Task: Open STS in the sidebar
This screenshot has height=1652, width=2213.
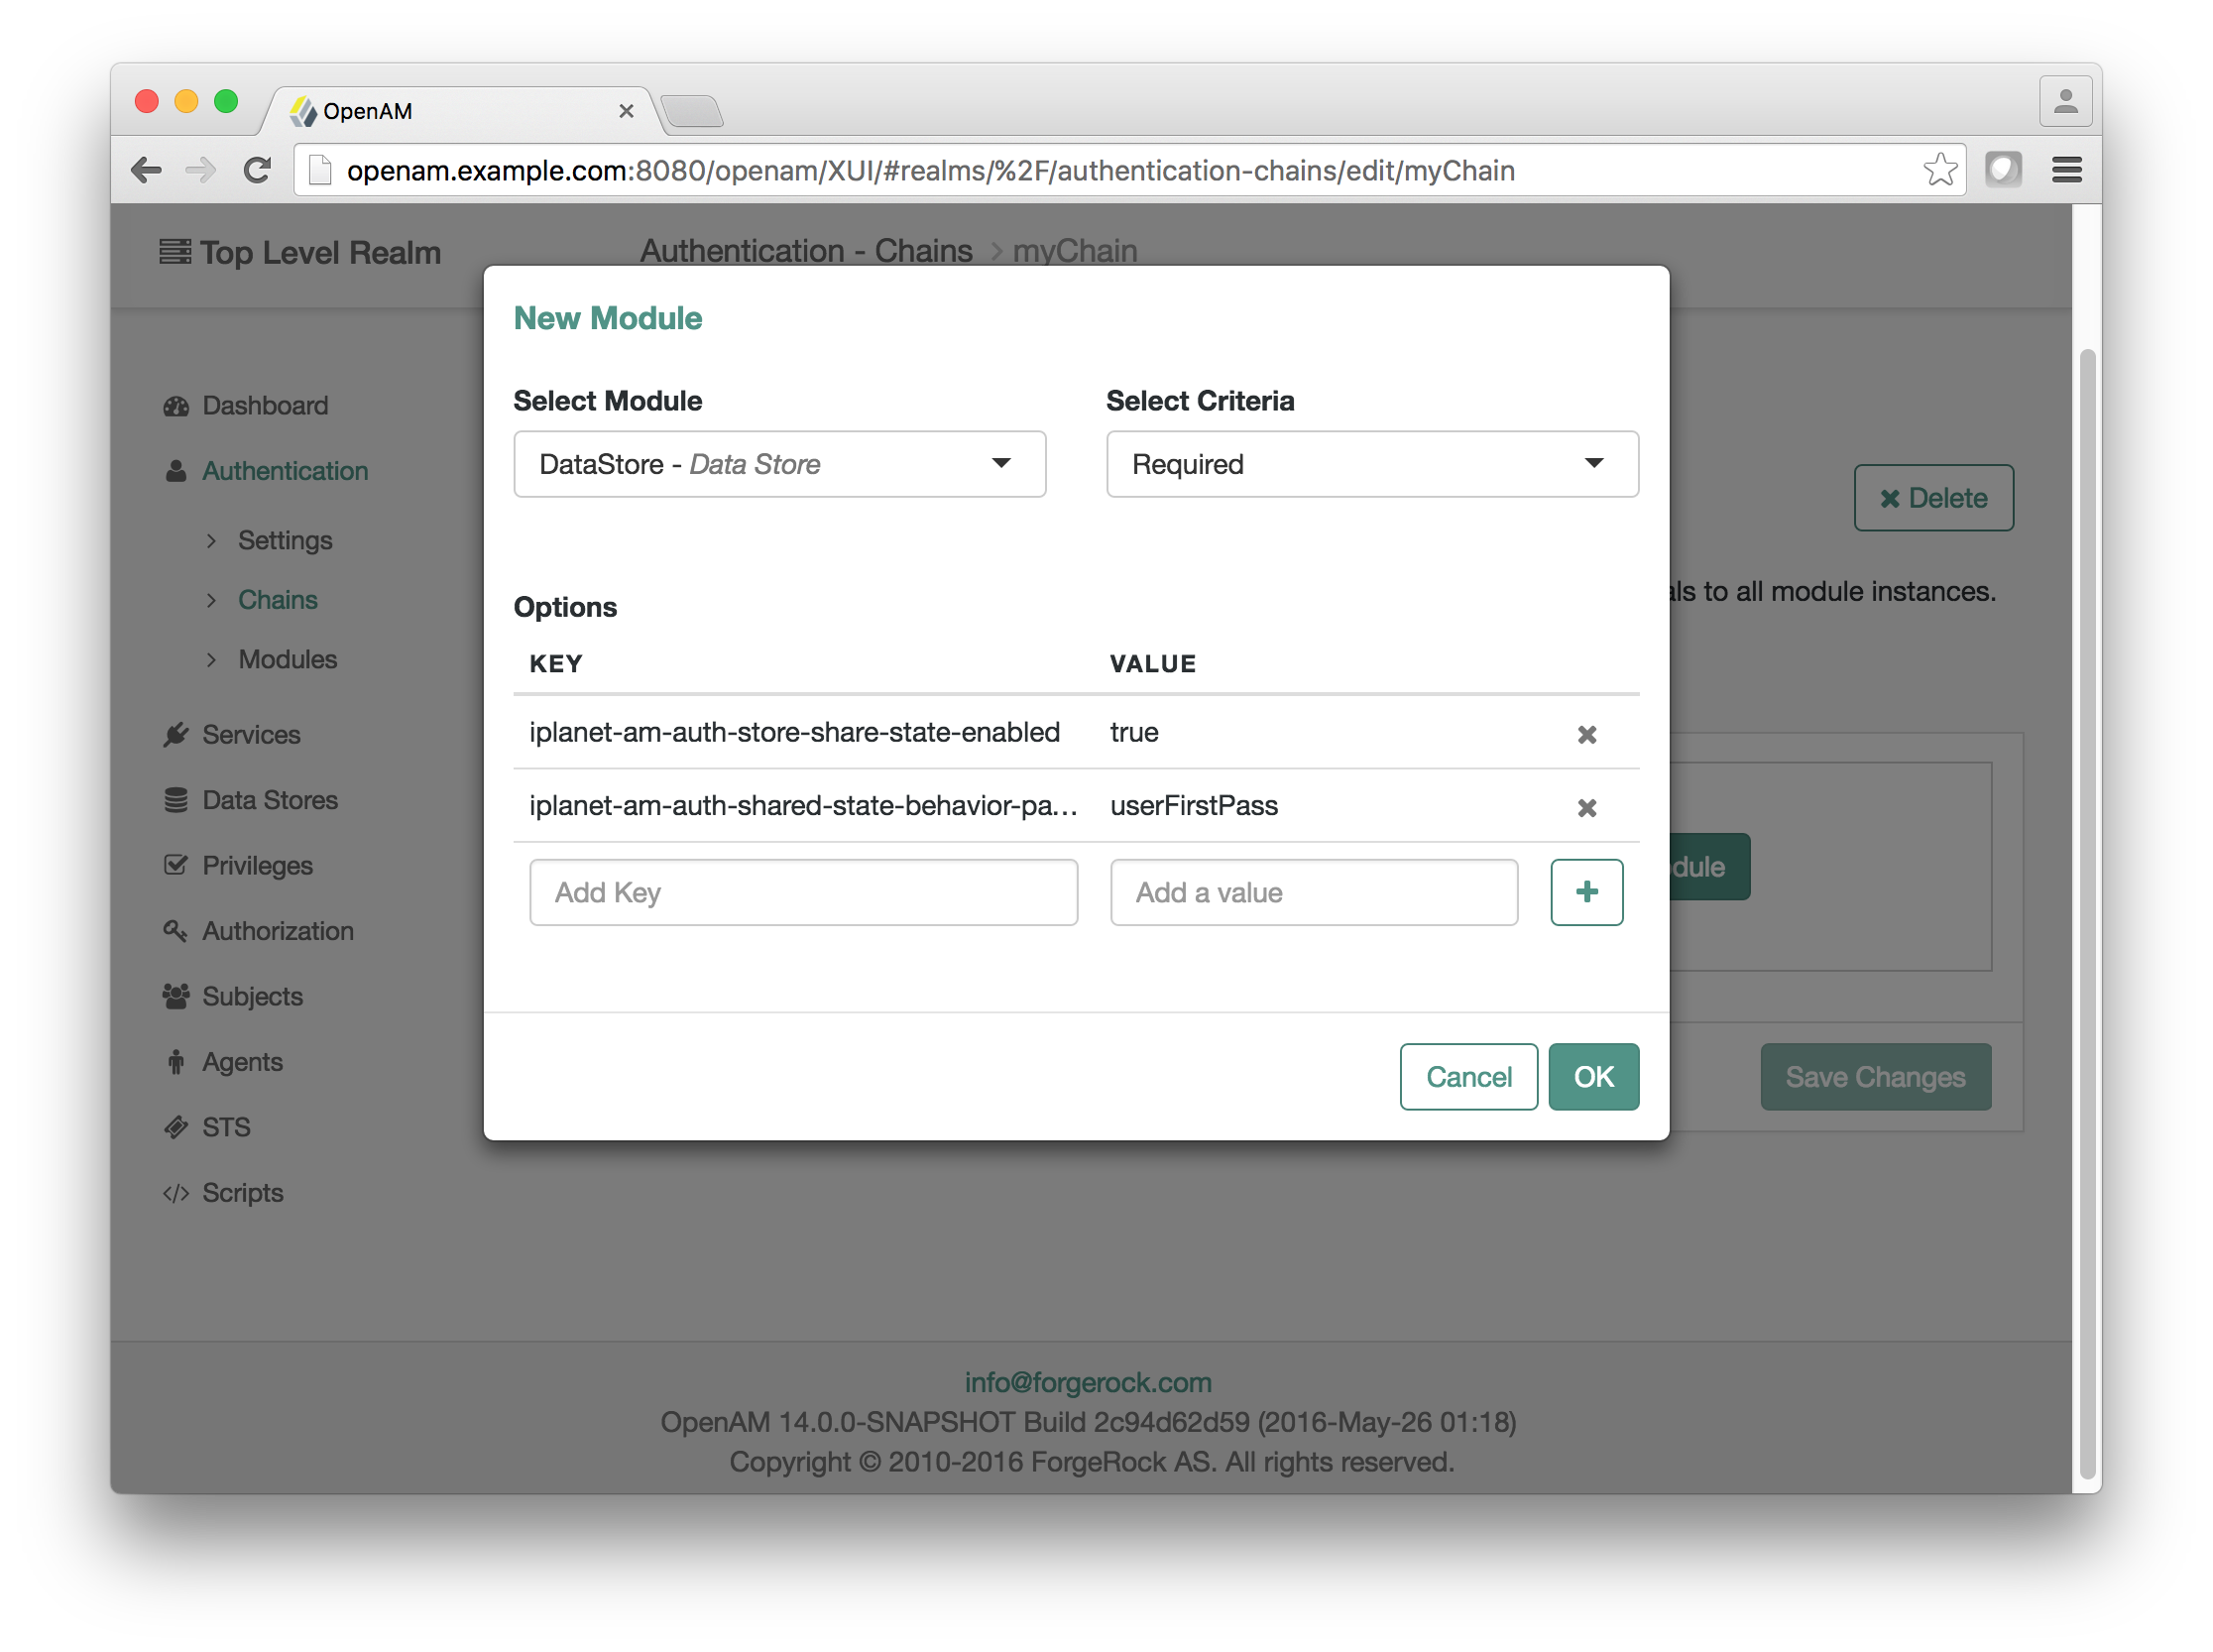Action: click(x=226, y=1127)
